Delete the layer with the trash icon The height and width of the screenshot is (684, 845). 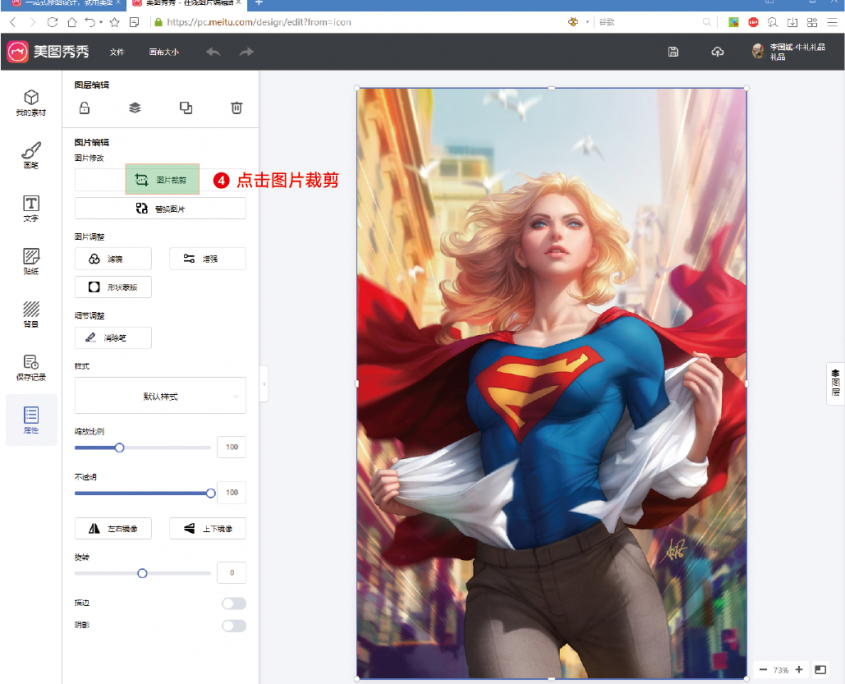click(x=237, y=108)
